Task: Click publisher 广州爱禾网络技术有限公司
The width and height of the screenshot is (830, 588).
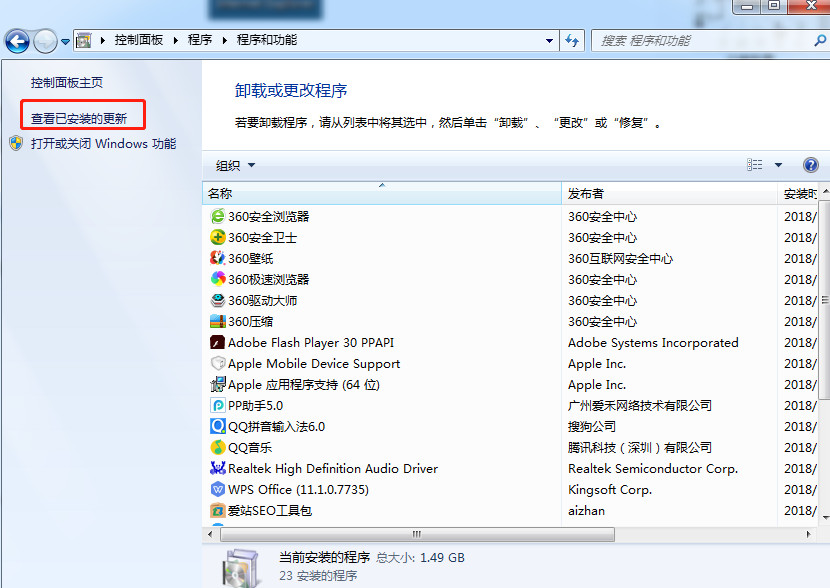Action: tap(639, 405)
